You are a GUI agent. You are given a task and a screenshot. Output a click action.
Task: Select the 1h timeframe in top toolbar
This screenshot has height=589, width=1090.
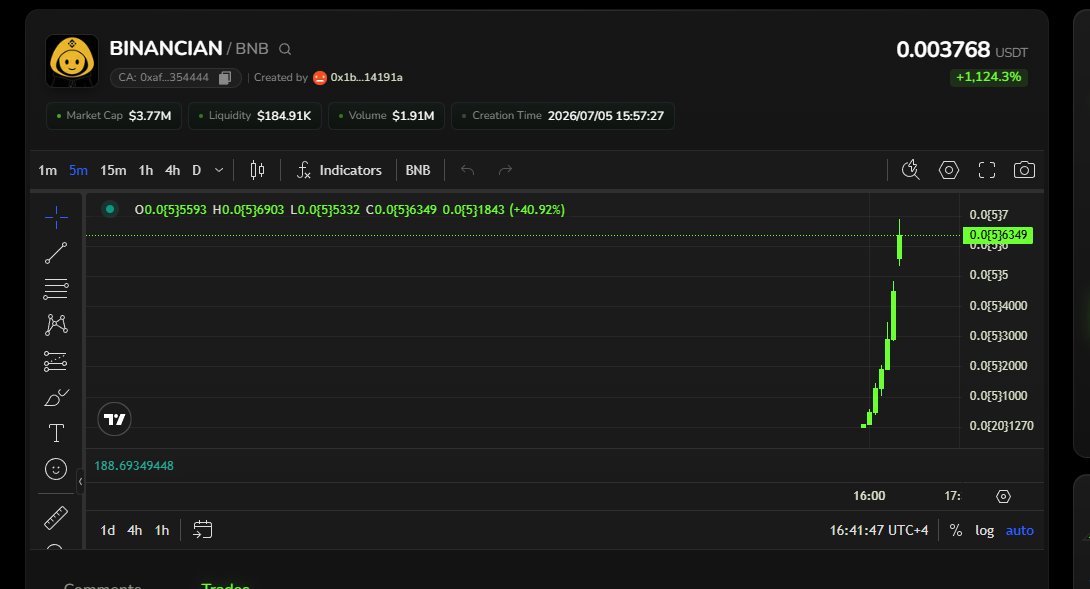[x=146, y=170]
